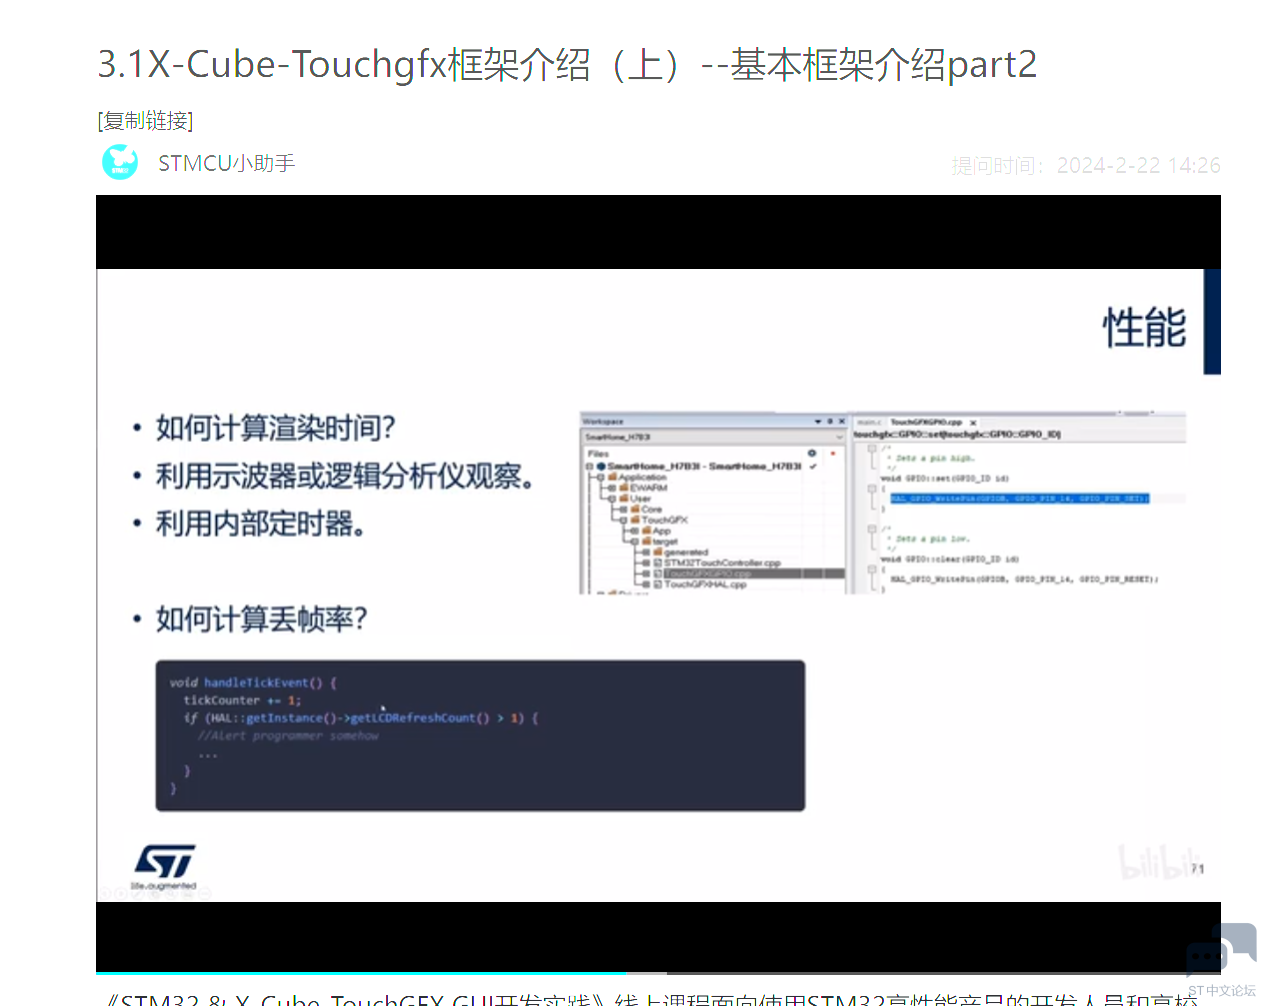This screenshot has height=1006, width=1265.
Task: Play the embedded TouchGFX course video
Action: point(658,585)
